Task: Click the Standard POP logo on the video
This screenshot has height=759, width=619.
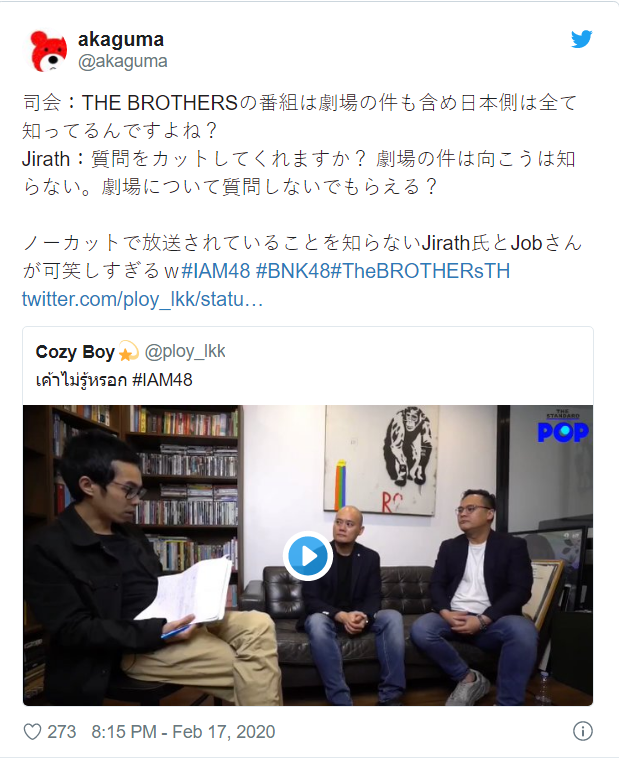Action: [563, 426]
